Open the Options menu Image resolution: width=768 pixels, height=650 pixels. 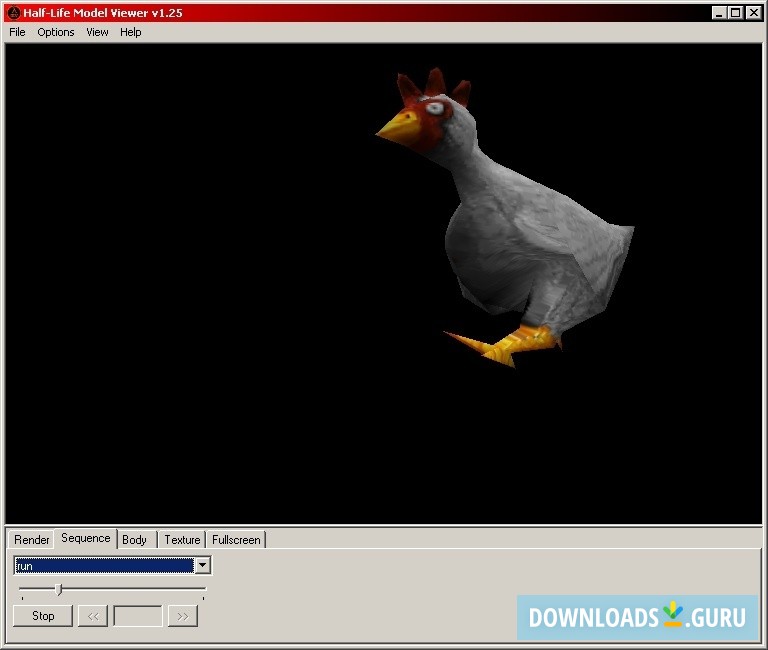(x=56, y=32)
